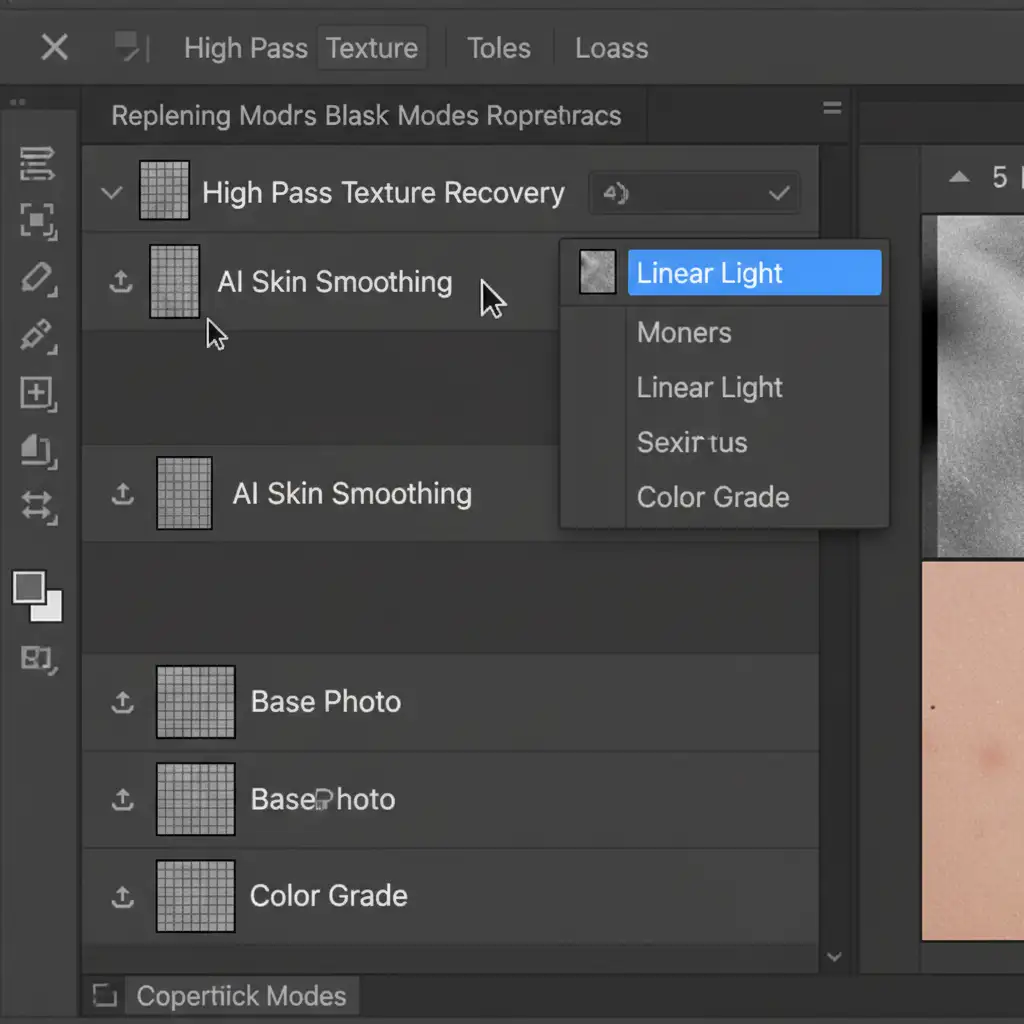Click the upload icon beside Color Grade layer

tap(121, 897)
